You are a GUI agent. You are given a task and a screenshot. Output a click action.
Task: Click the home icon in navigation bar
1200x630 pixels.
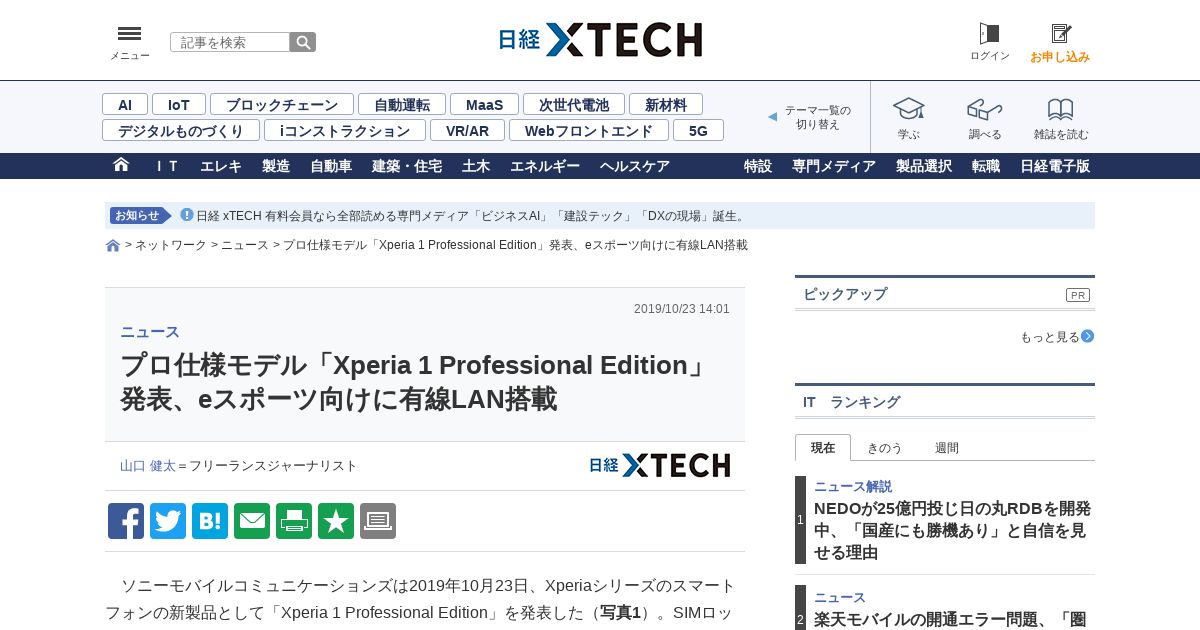[x=121, y=165]
